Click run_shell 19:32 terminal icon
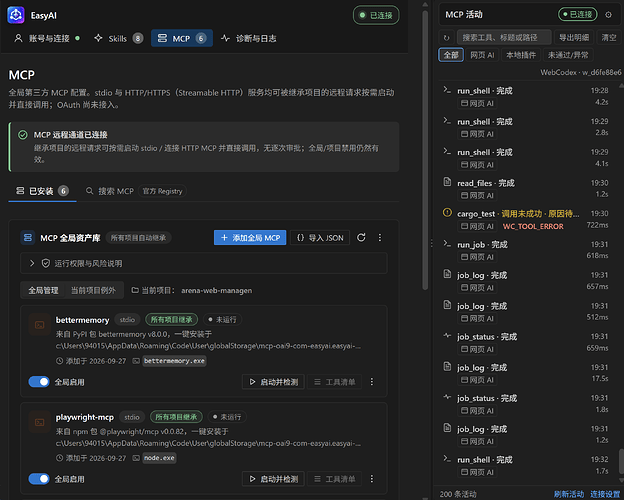The width and height of the screenshot is (624, 500). pos(447,459)
